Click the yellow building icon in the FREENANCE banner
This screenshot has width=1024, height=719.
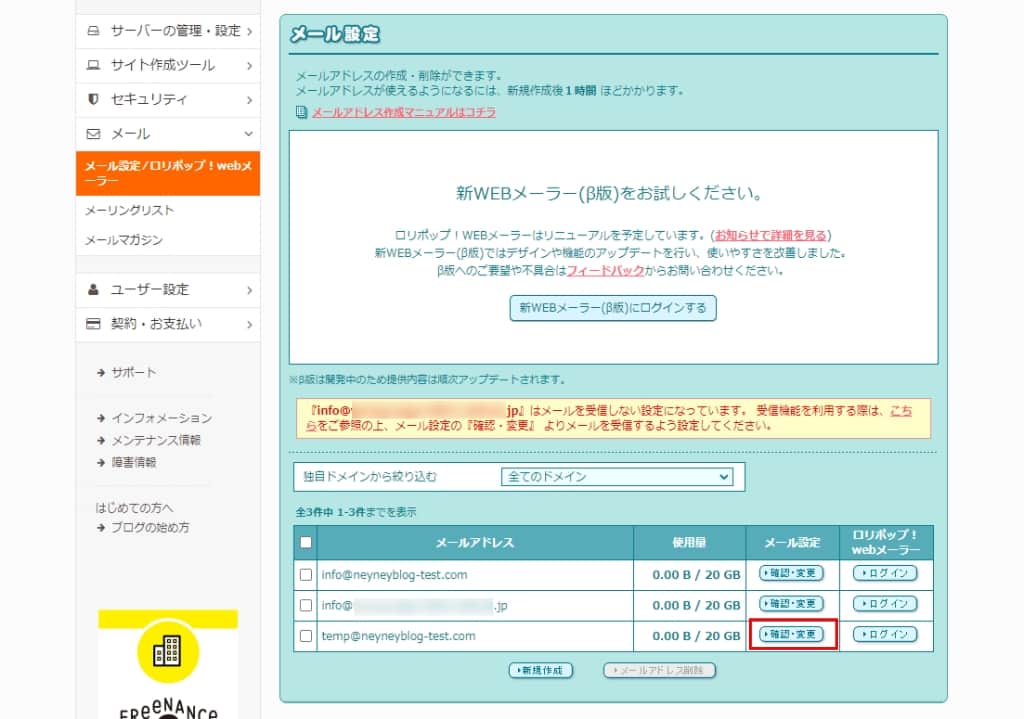[x=168, y=651]
